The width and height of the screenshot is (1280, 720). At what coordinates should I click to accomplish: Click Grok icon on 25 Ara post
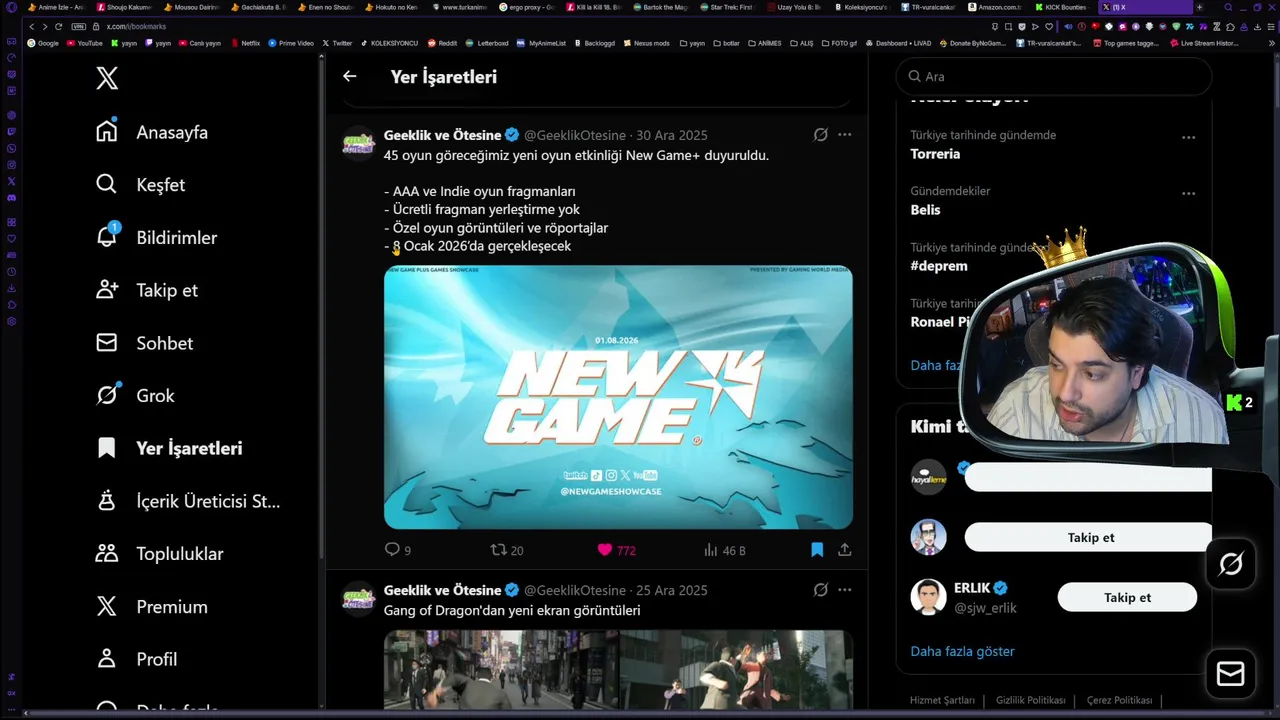click(x=820, y=590)
